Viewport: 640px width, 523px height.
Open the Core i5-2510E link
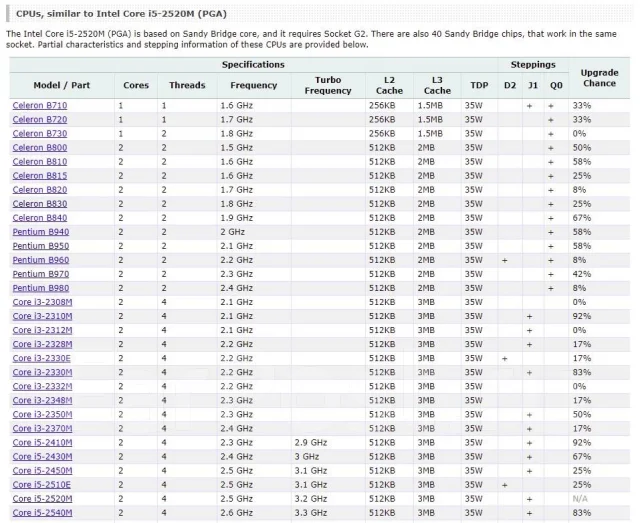pyautogui.click(x=42, y=485)
